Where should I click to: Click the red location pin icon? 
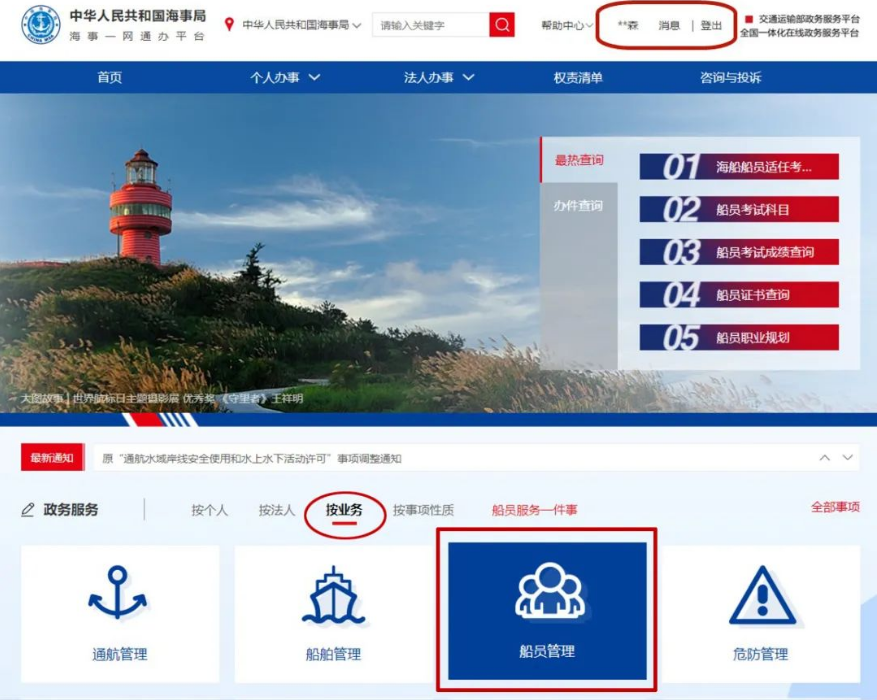coord(230,25)
